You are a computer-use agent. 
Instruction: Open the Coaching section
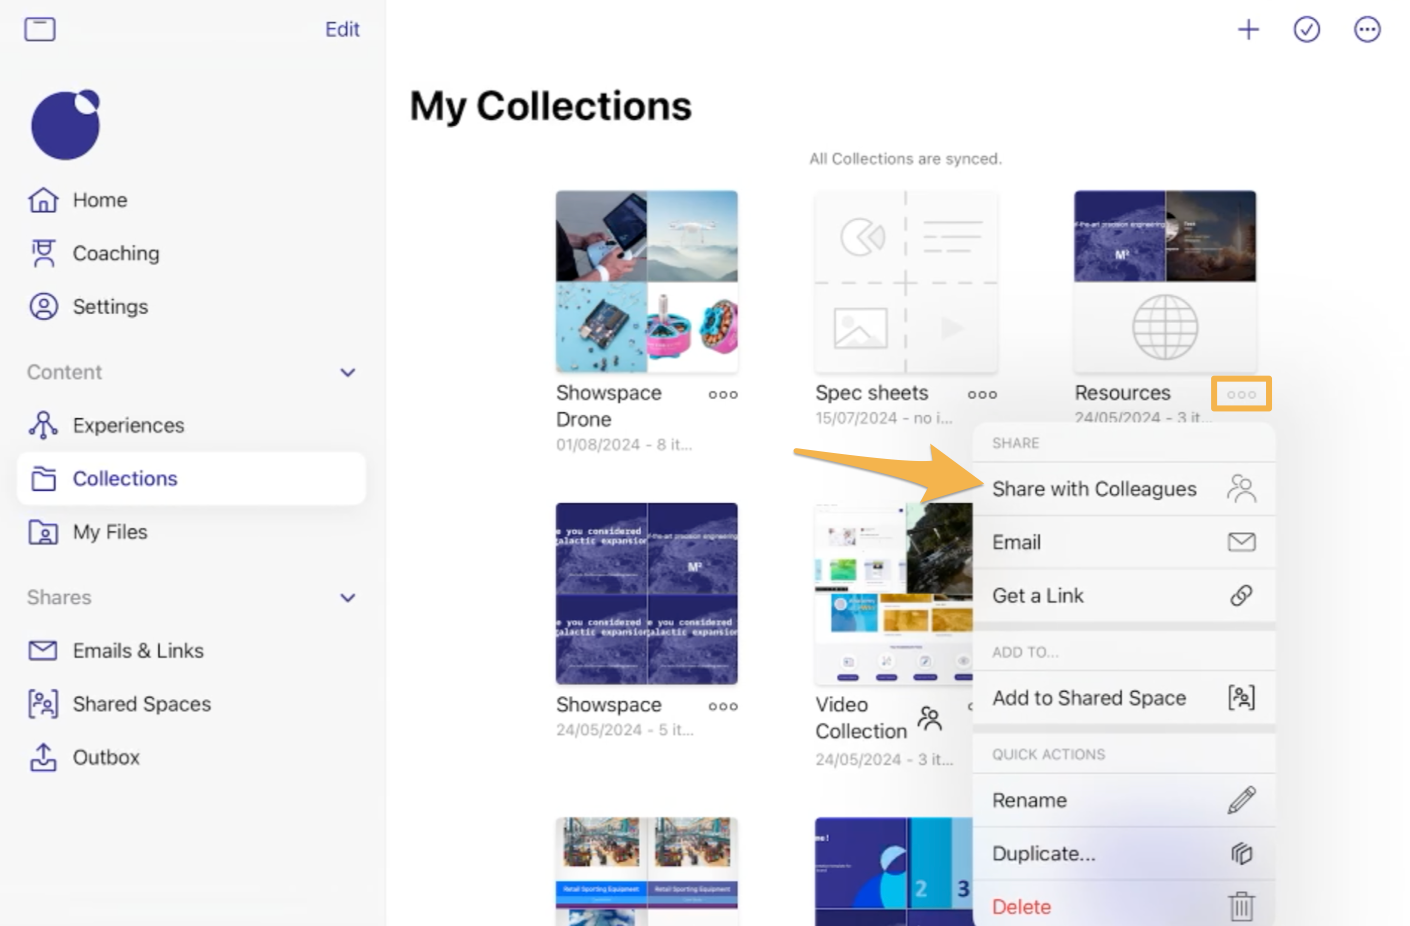pos(116,253)
